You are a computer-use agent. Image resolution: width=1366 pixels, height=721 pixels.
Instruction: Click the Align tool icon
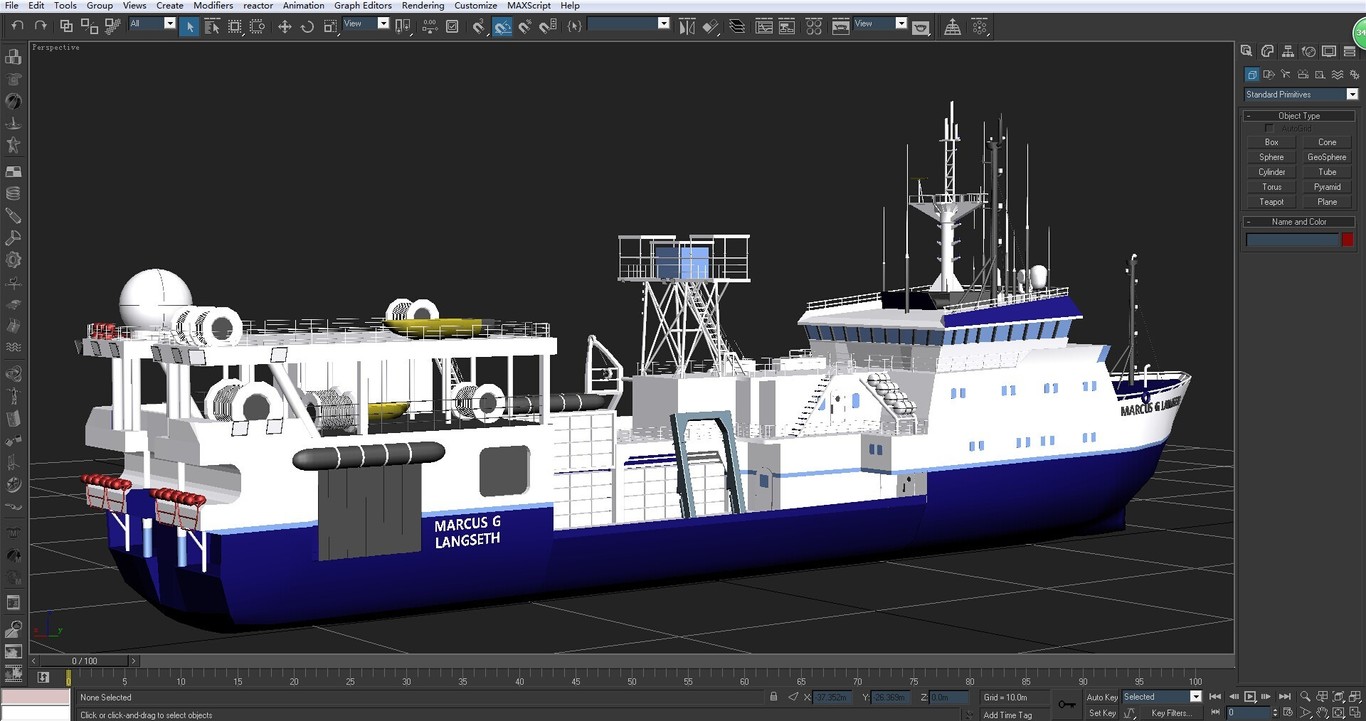coord(710,27)
